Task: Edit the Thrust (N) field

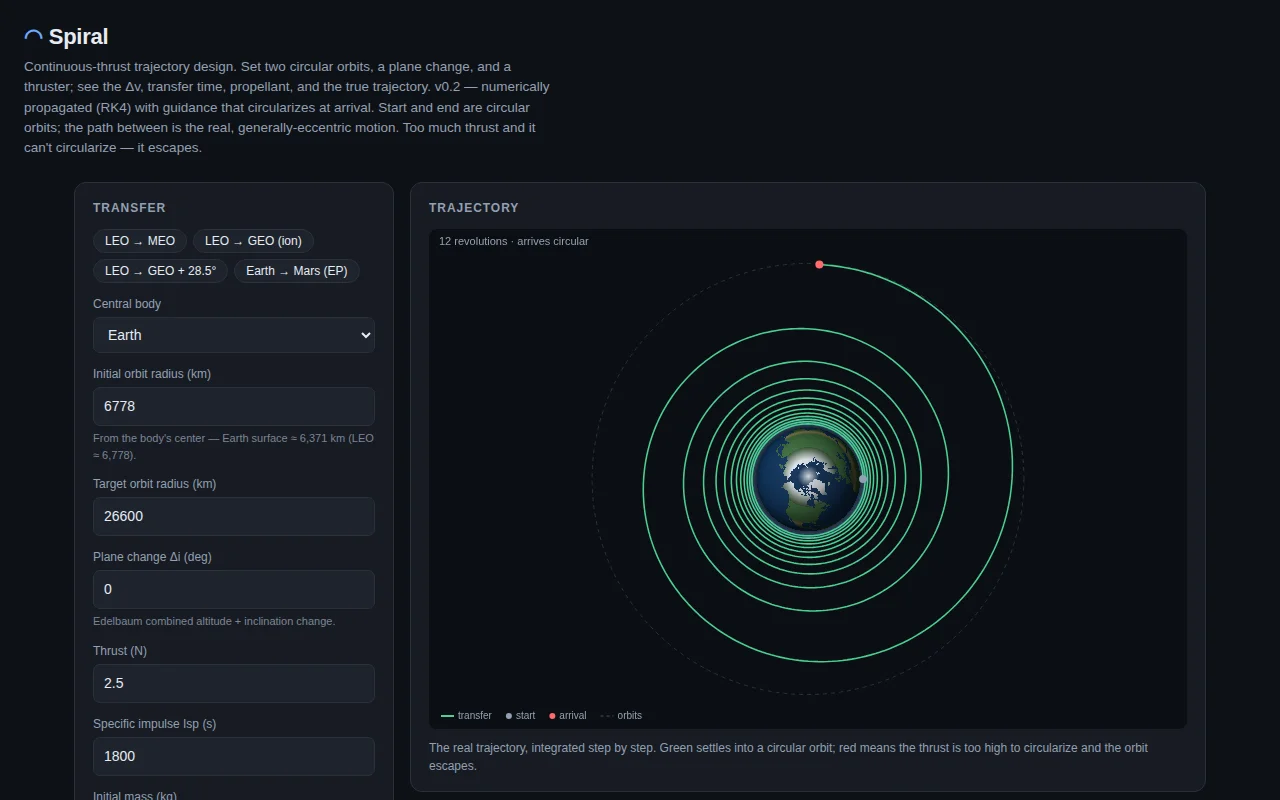Action: (234, 684)
